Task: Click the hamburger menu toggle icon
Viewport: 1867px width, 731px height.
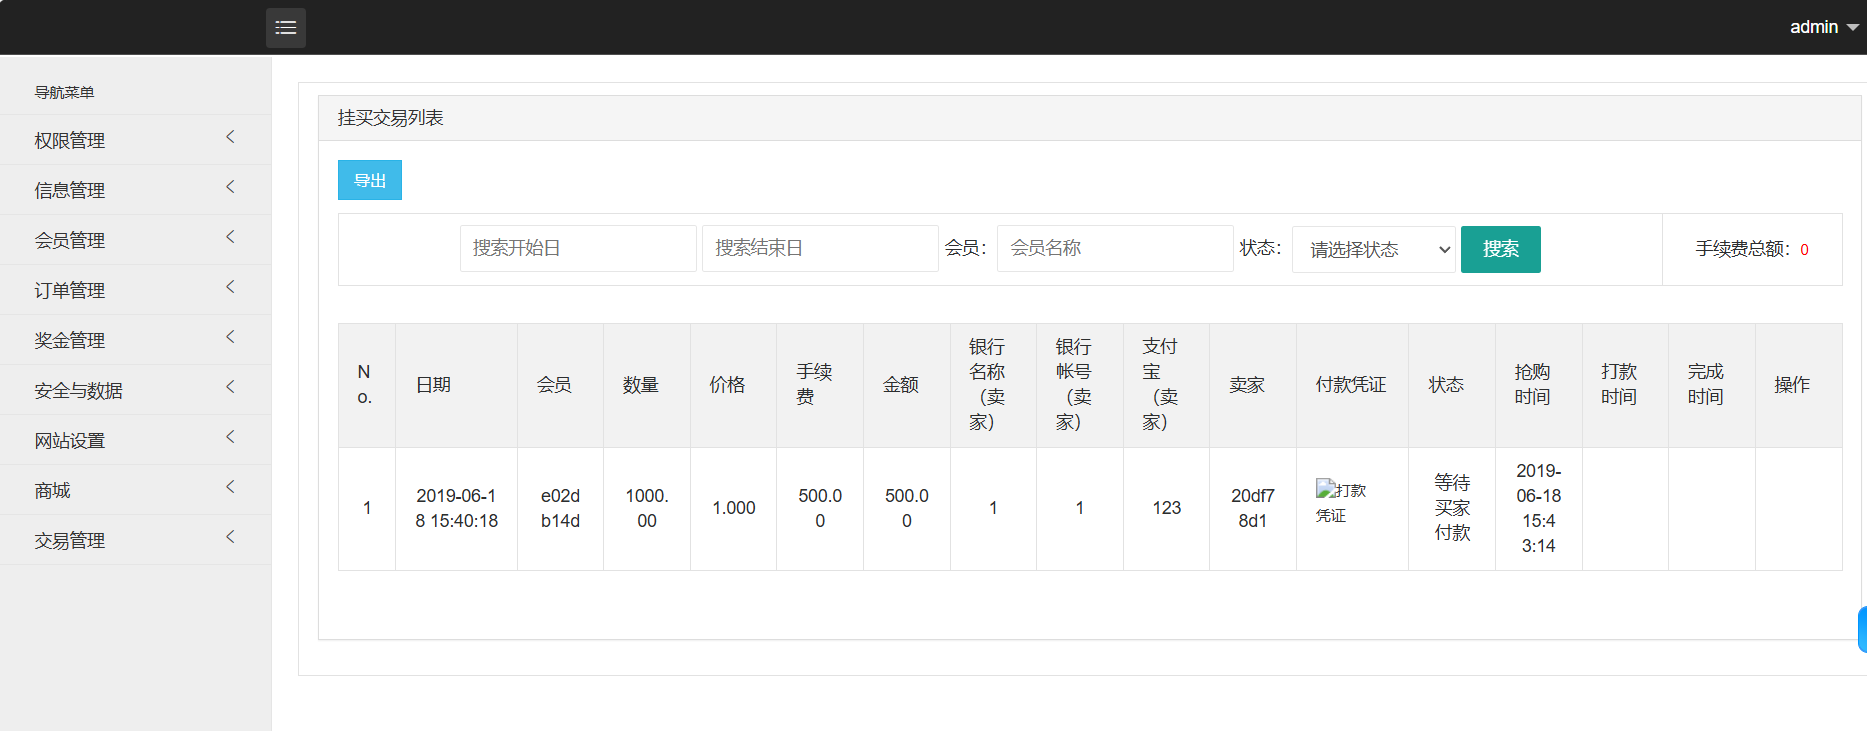Action: tap(286, 28)
